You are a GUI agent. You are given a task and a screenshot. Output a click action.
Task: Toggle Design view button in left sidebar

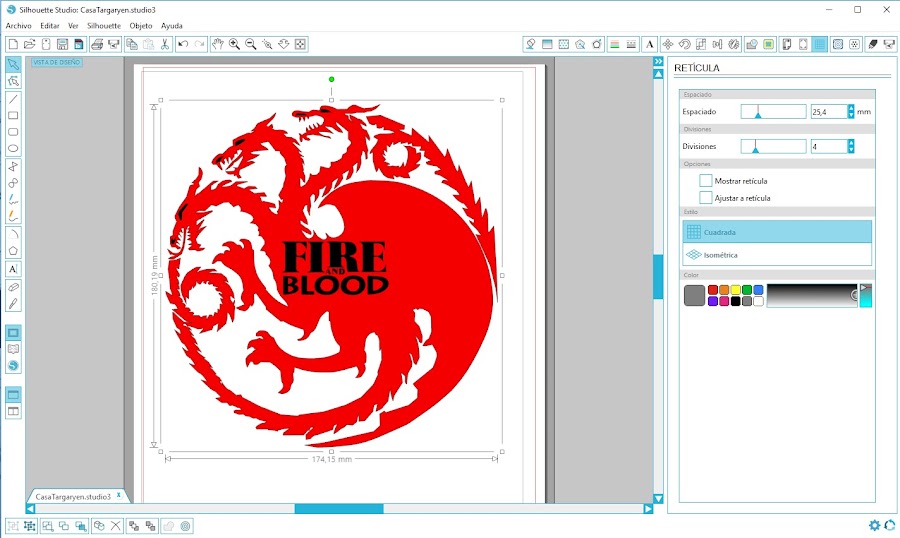pos(13,332)
